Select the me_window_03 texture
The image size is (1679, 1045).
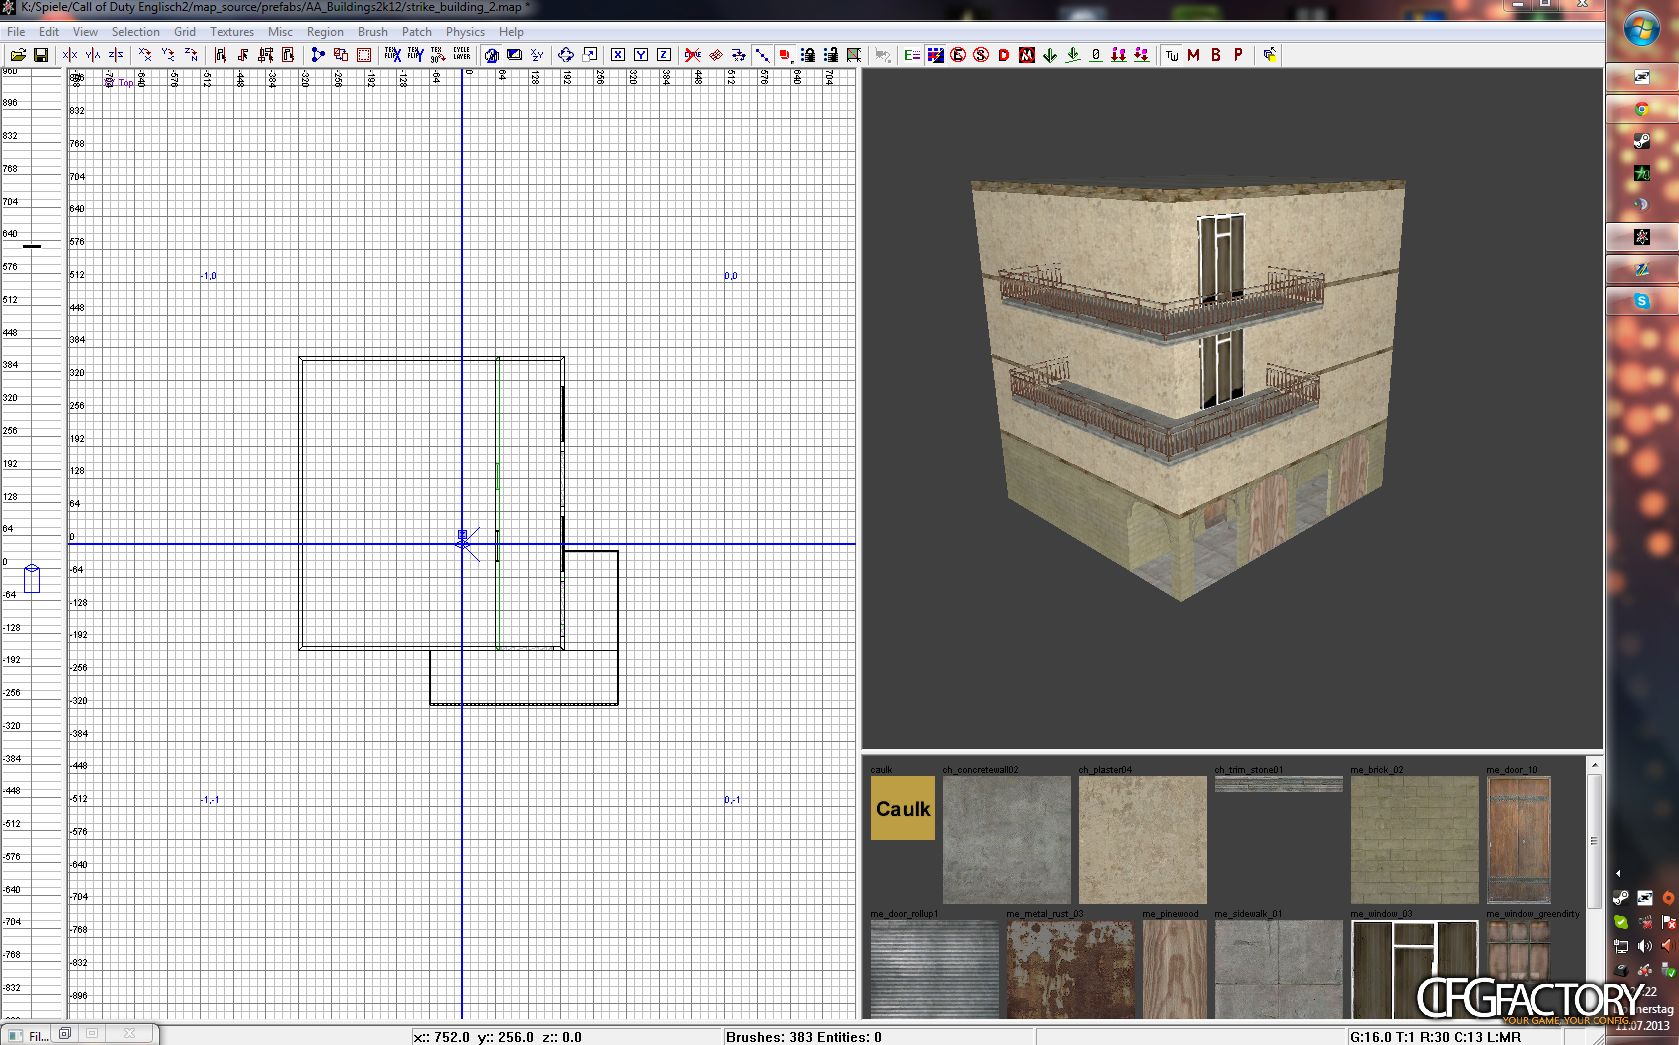[x=1414, y=969]
